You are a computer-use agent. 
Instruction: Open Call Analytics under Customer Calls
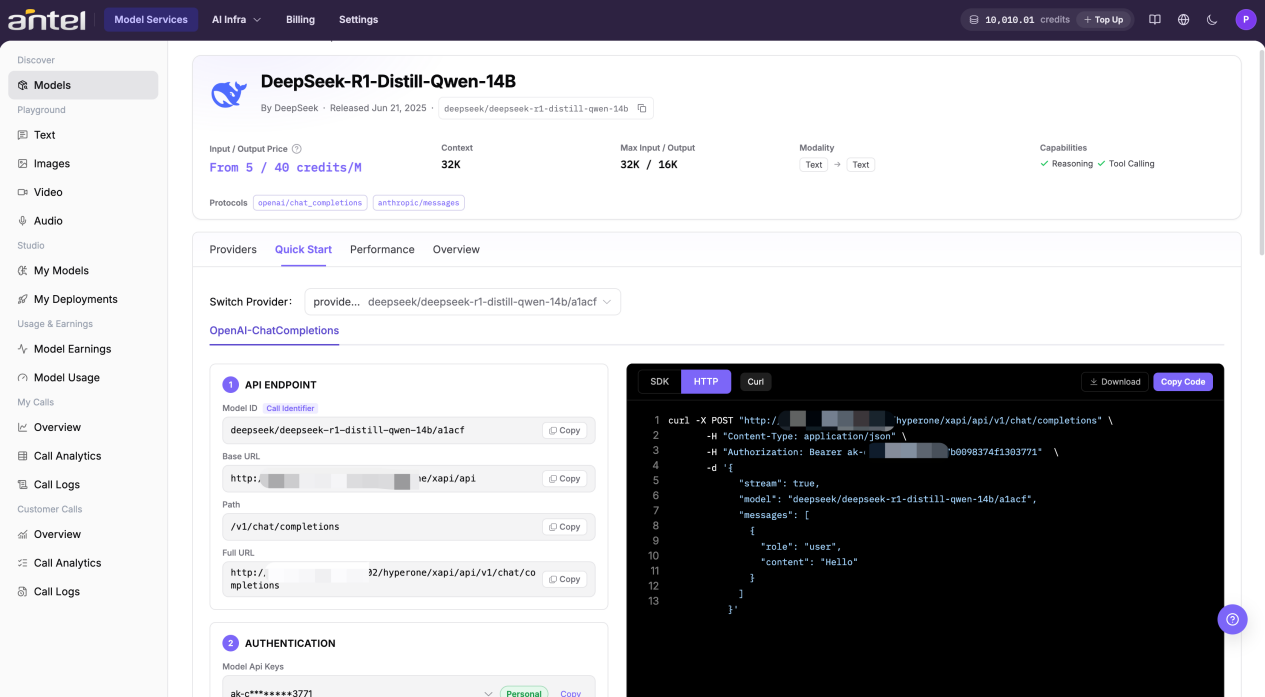click(83, 563)
